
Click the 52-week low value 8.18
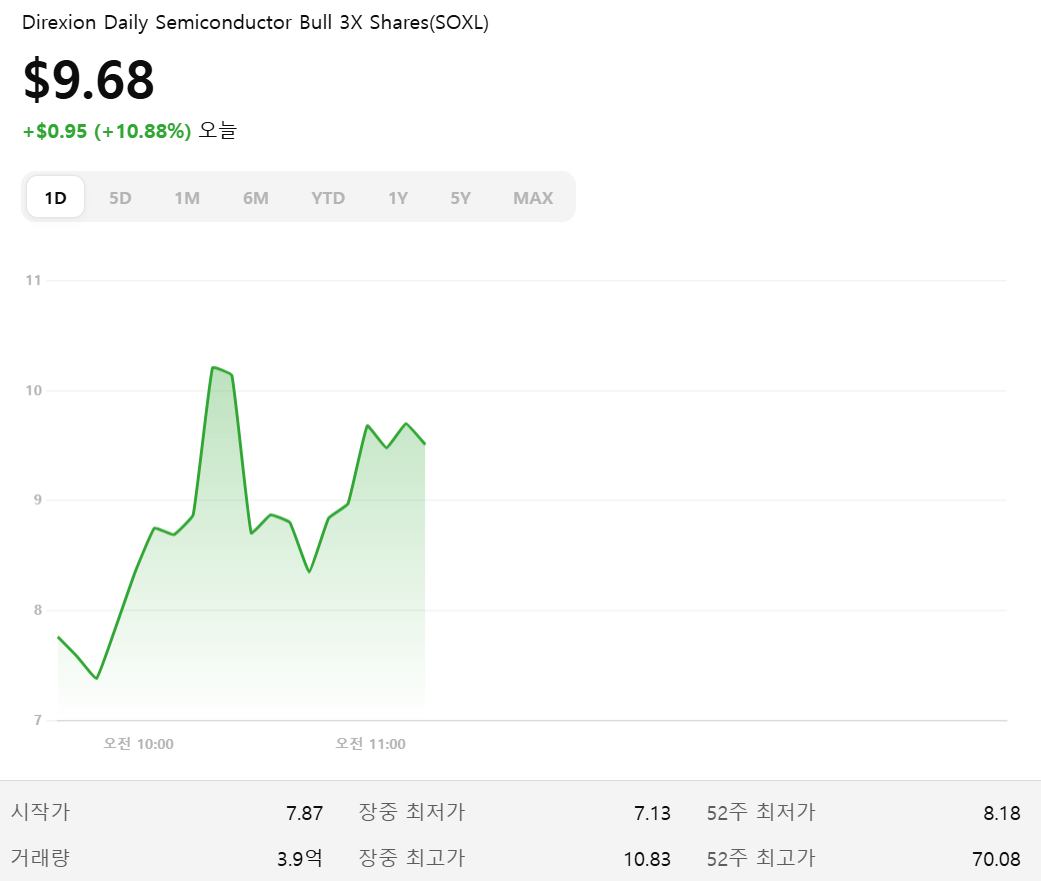(x=1002, y=813)
